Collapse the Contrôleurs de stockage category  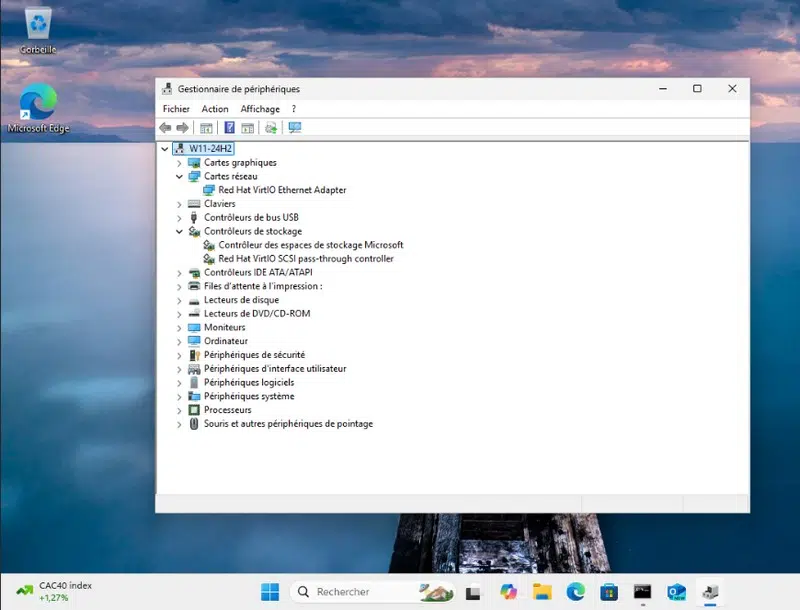(180, 231)
